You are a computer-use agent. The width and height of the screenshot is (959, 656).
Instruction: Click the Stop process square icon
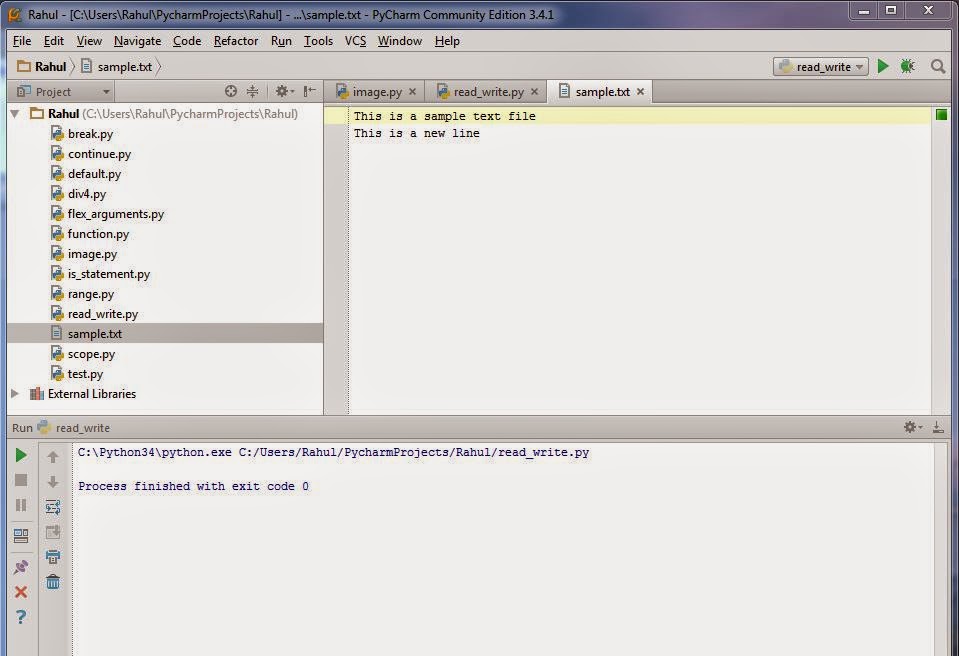click(21, 481)
